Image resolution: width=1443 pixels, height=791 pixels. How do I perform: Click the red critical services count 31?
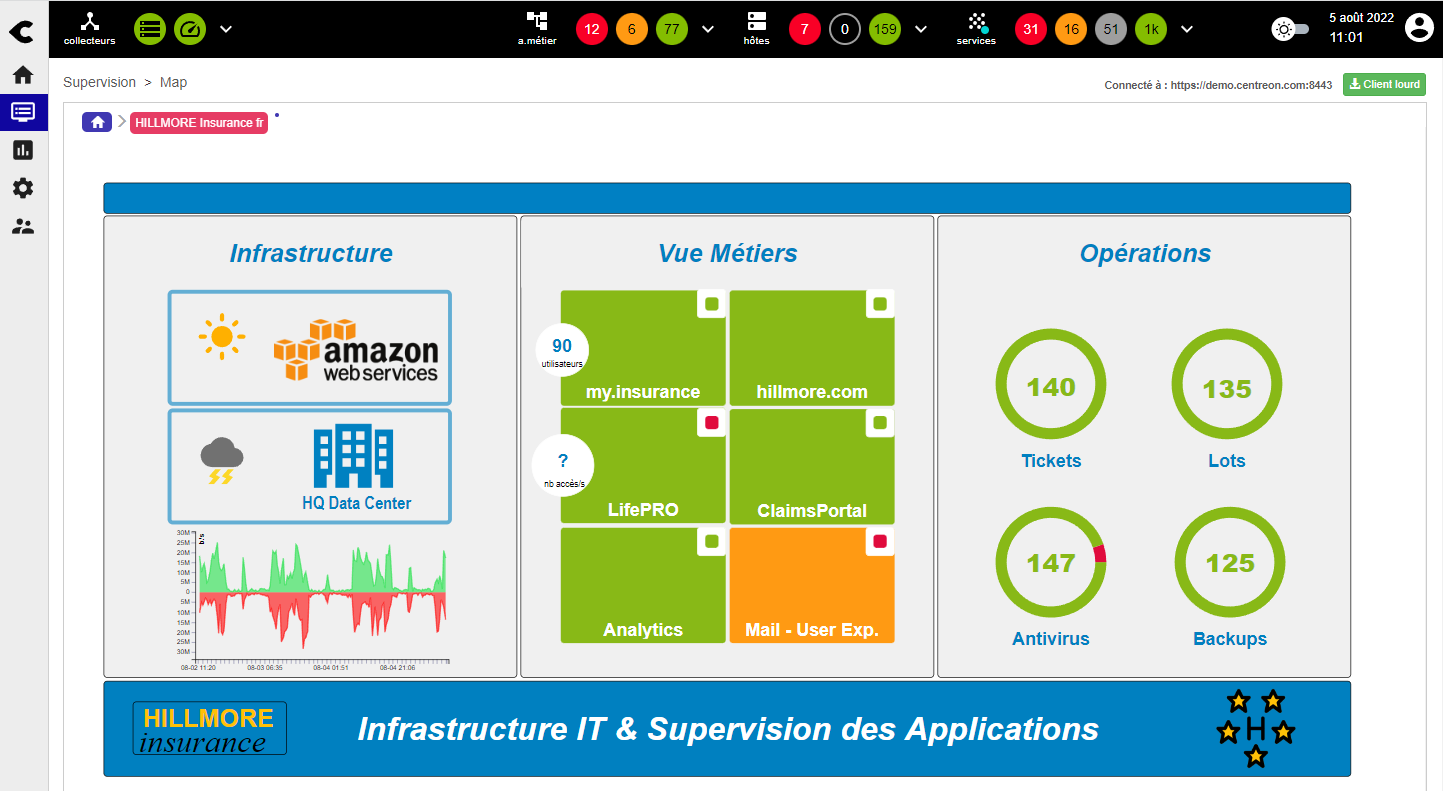(x=1031, y=29)
